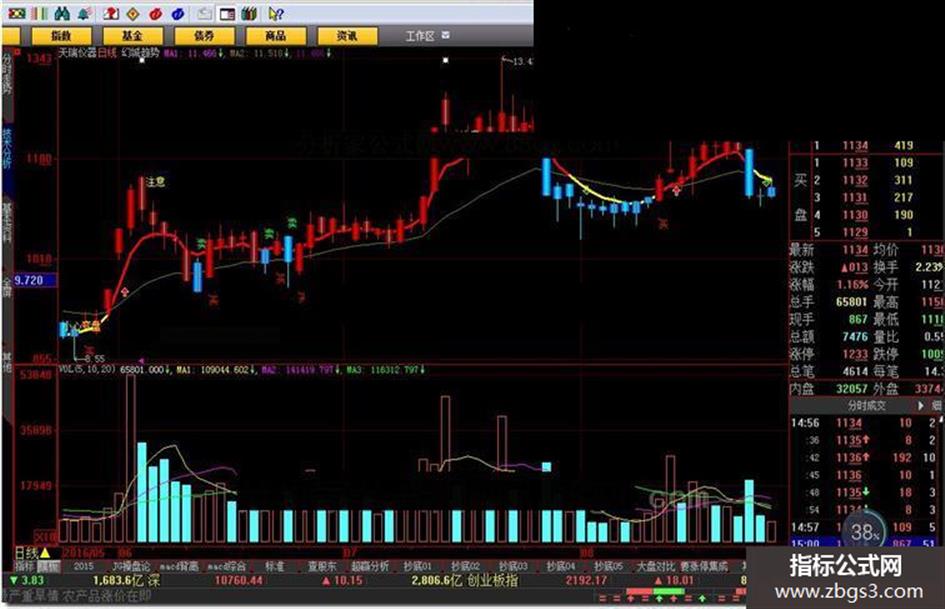
Task: Click the 内盘 32057 value
Action: coord(851,389)
